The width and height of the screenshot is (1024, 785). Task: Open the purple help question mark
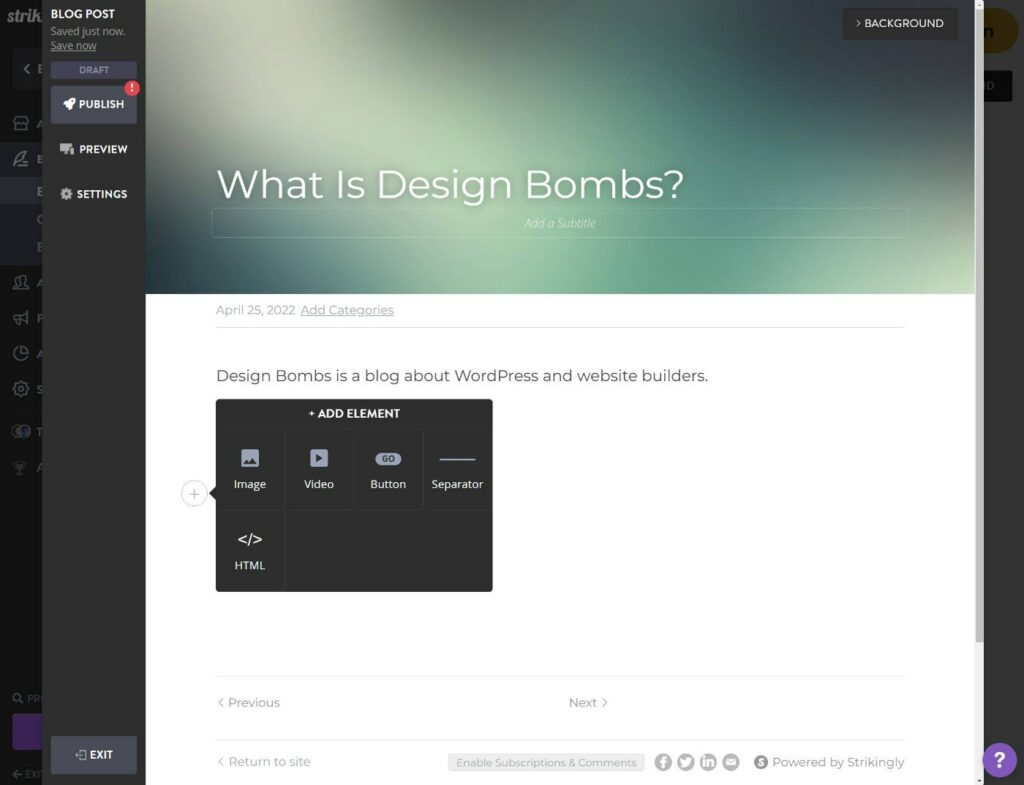point(999,760)
